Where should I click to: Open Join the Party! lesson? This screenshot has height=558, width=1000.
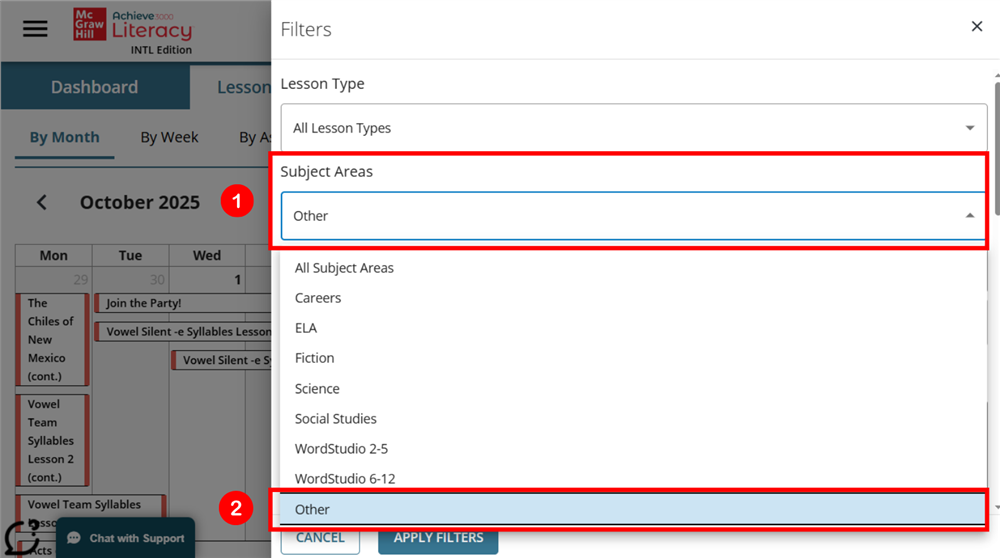point(145,303)
